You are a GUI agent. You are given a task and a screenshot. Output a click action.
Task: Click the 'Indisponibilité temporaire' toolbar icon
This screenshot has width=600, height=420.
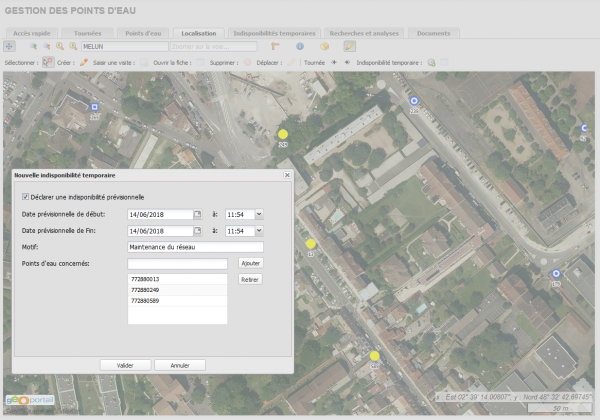pyautogui.click(x=432, y=61)
